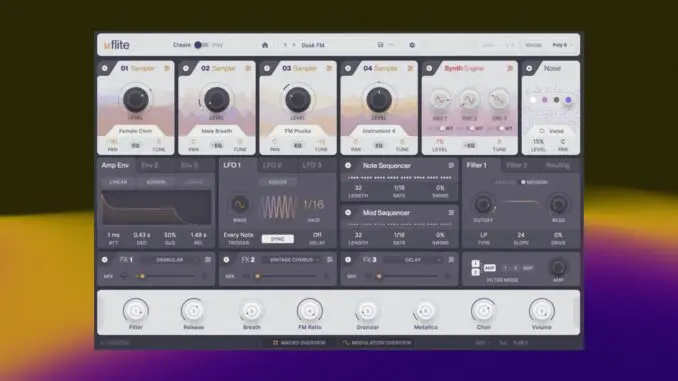Open the FX 2 menu icon
Screen dimensions: 678x381
pyautogui.click(x=329, y=260)
